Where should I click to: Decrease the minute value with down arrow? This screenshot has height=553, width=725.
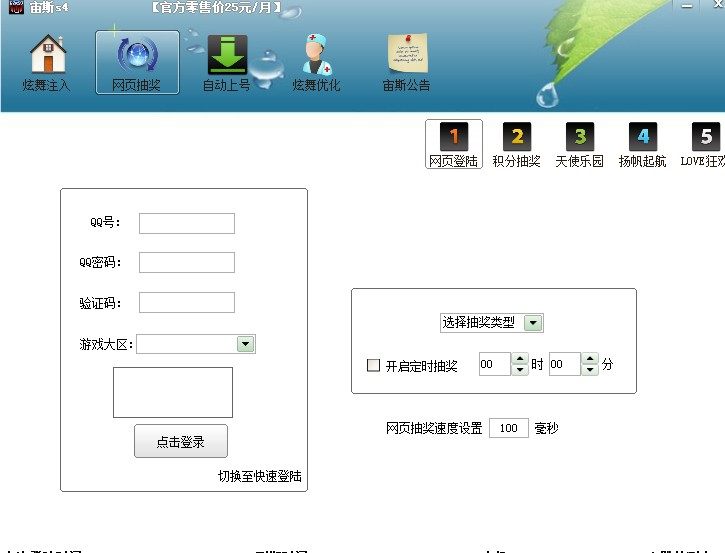(590, 371)
